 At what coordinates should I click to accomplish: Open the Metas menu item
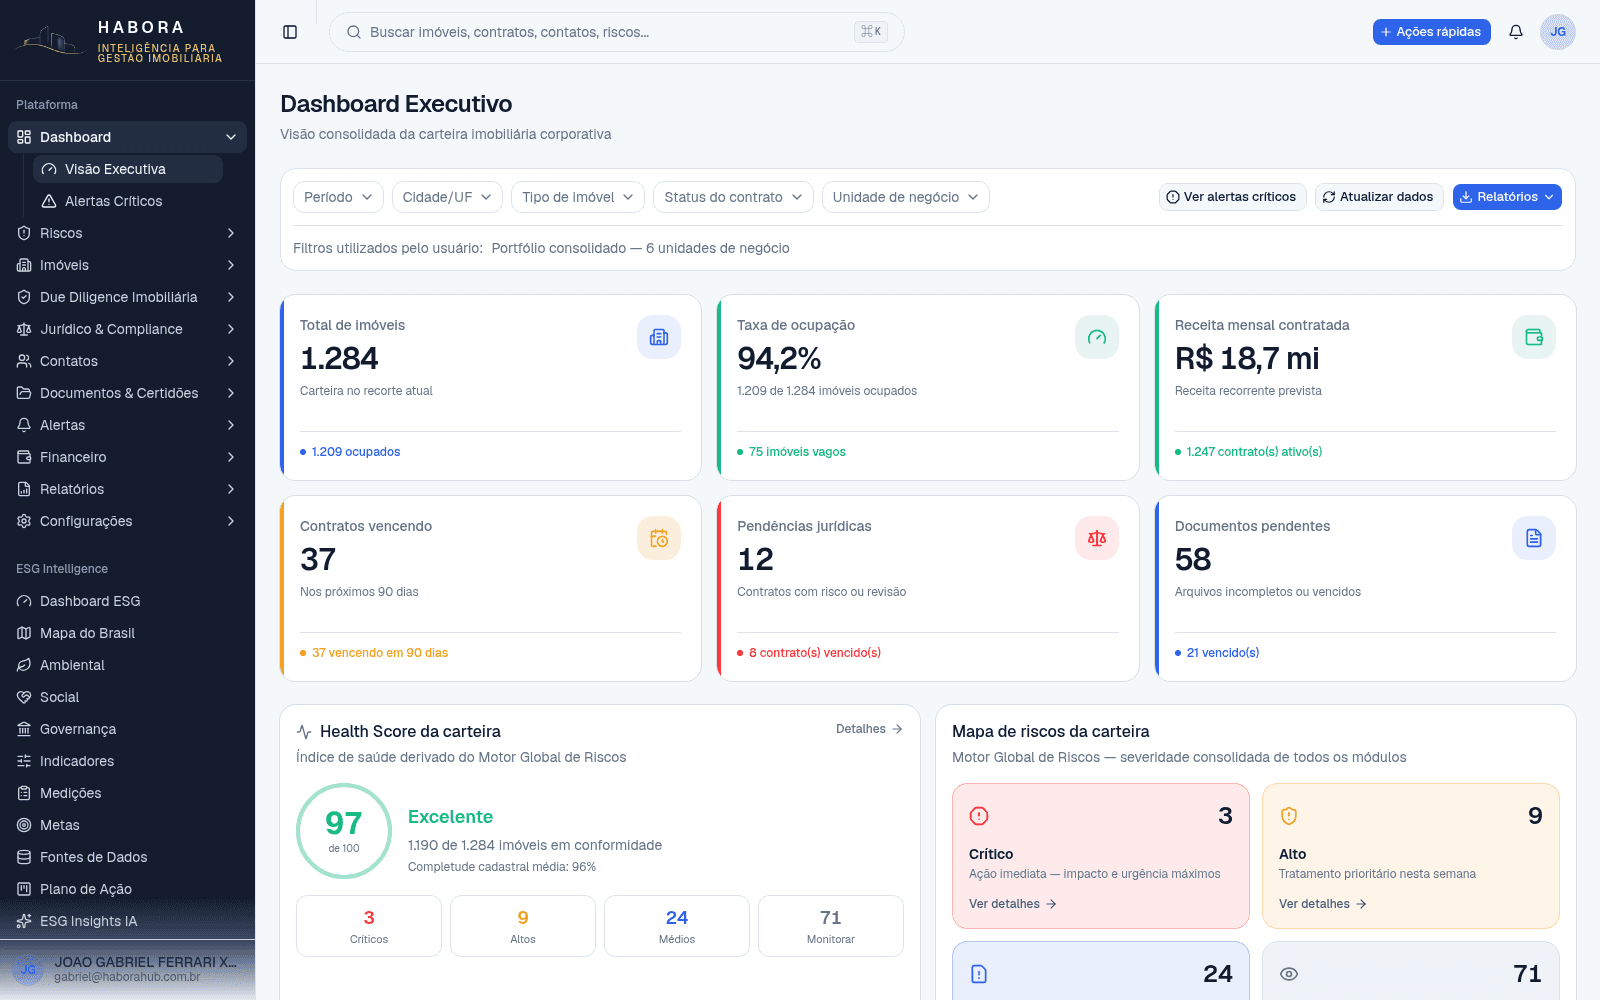point(127,825)
